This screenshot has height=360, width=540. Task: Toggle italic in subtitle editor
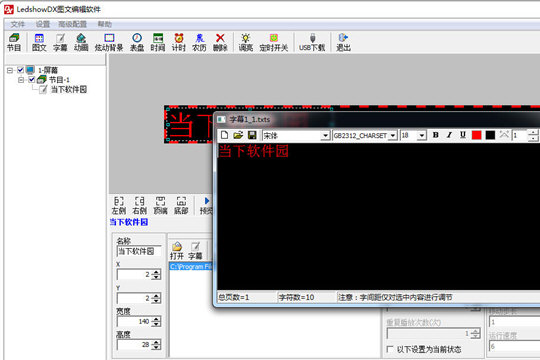click(449, 135)
